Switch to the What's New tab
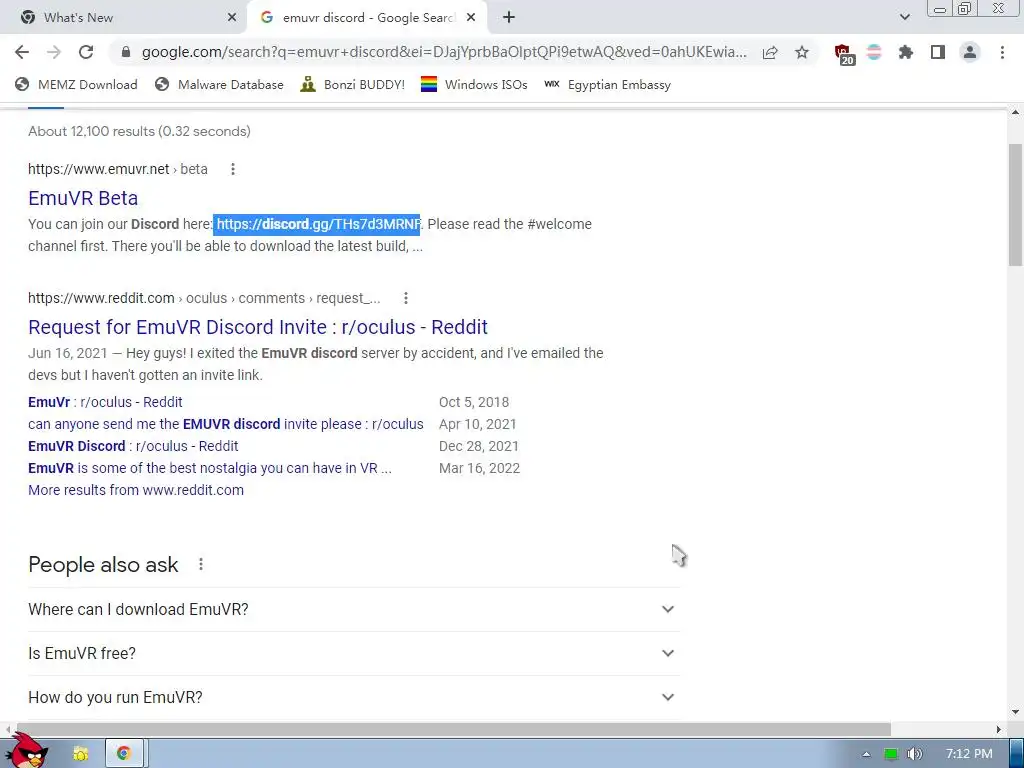This screenshot has width=1024, height=768. [x=124, y=18]
